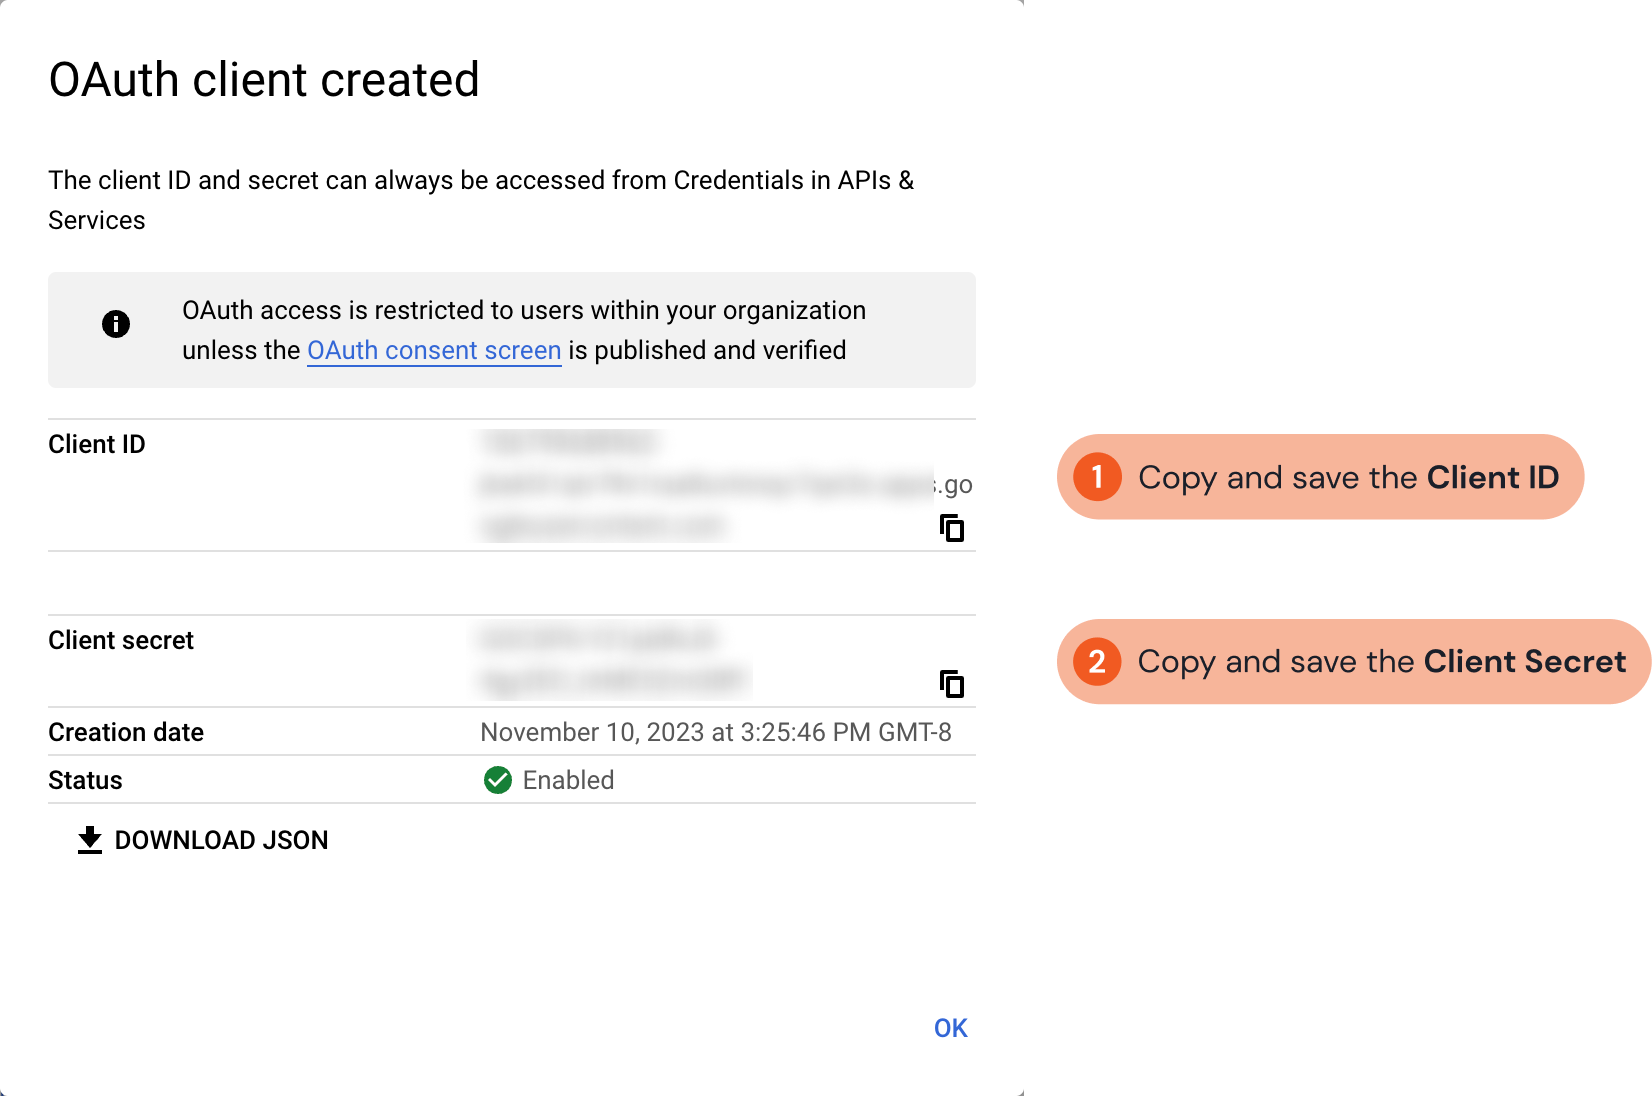The width and height of the screenshot is (1652, 1096).
Task: Copy the Client secret to clipboard
Action: click(952, 684)
